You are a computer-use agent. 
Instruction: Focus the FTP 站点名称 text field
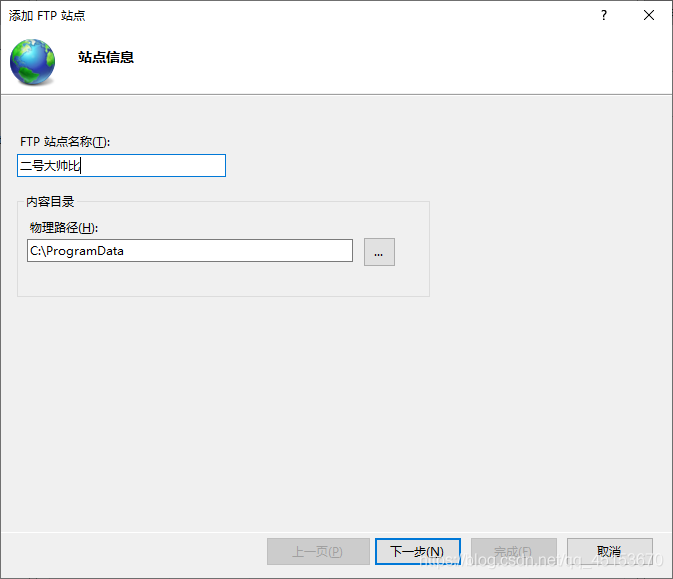[121, 165]
